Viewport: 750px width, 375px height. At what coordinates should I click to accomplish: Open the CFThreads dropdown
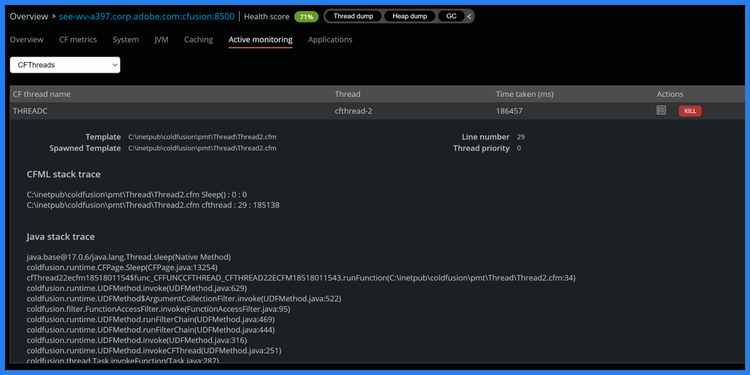point(65,65)
